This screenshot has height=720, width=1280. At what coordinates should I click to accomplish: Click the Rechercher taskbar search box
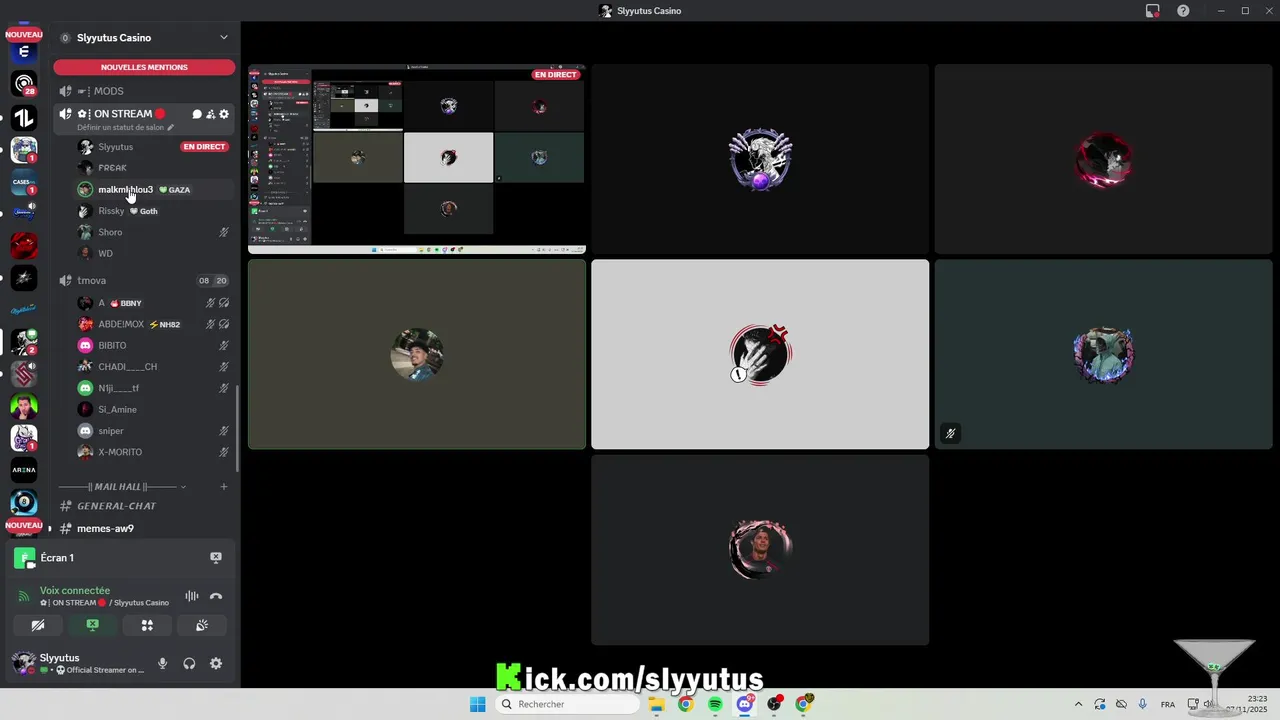tap(567, 704)
